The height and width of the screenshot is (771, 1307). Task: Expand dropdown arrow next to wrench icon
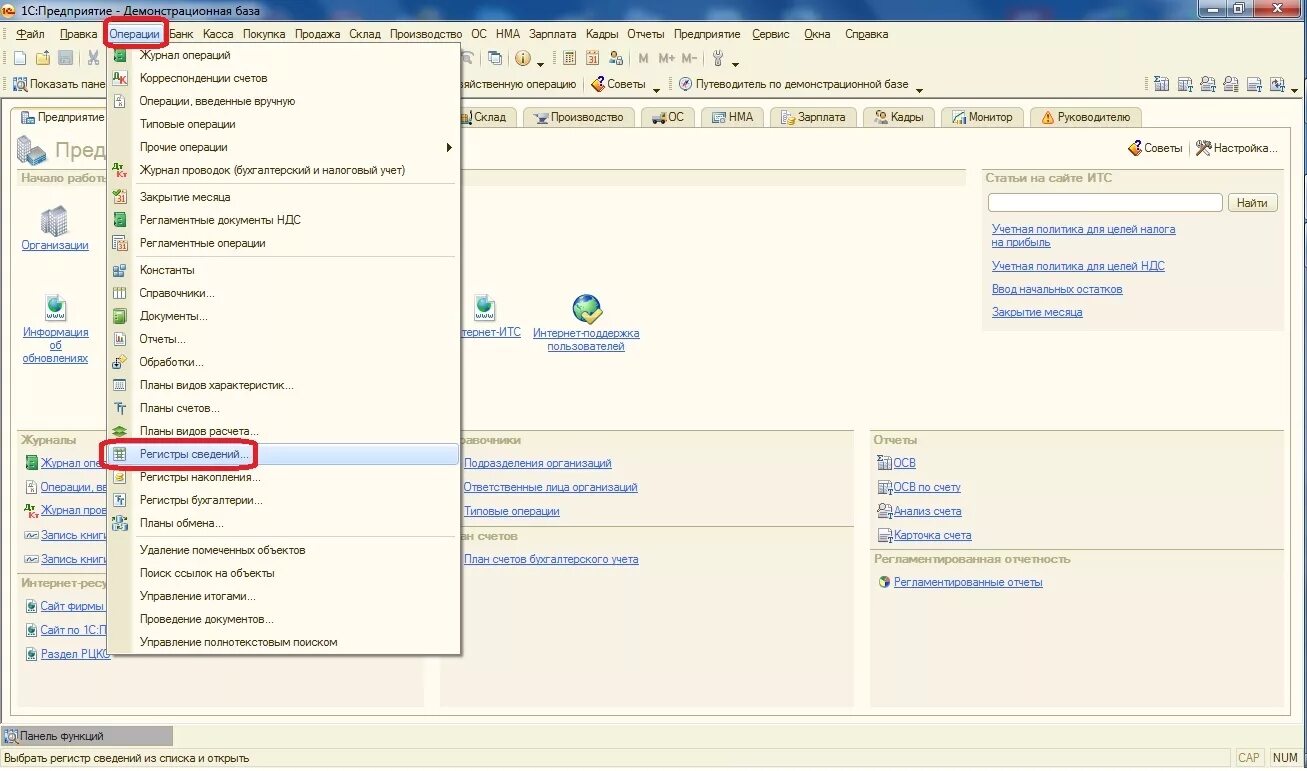pyautogui.click(x=735, y=64)
